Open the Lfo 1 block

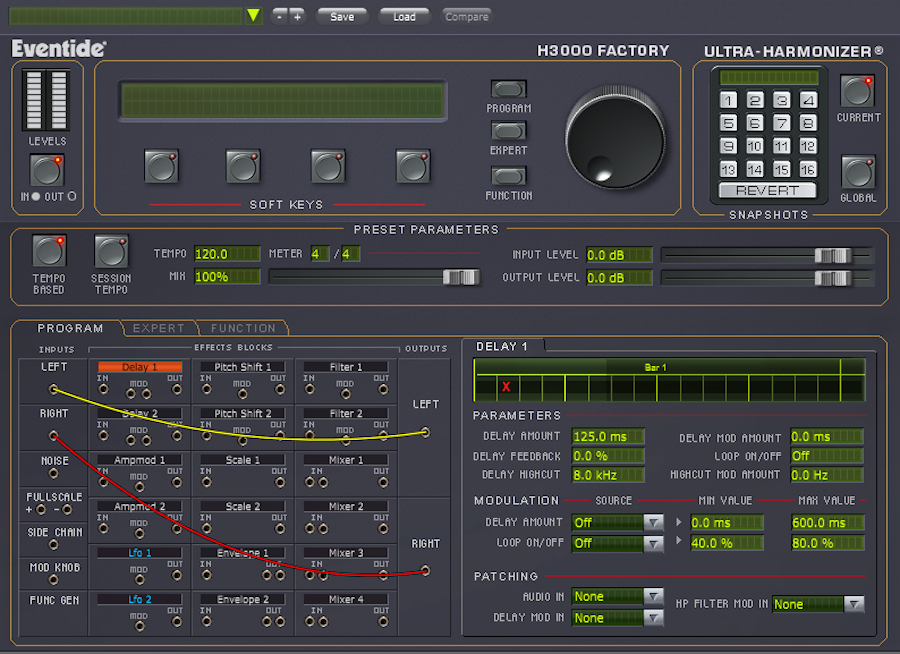(139, 553)
